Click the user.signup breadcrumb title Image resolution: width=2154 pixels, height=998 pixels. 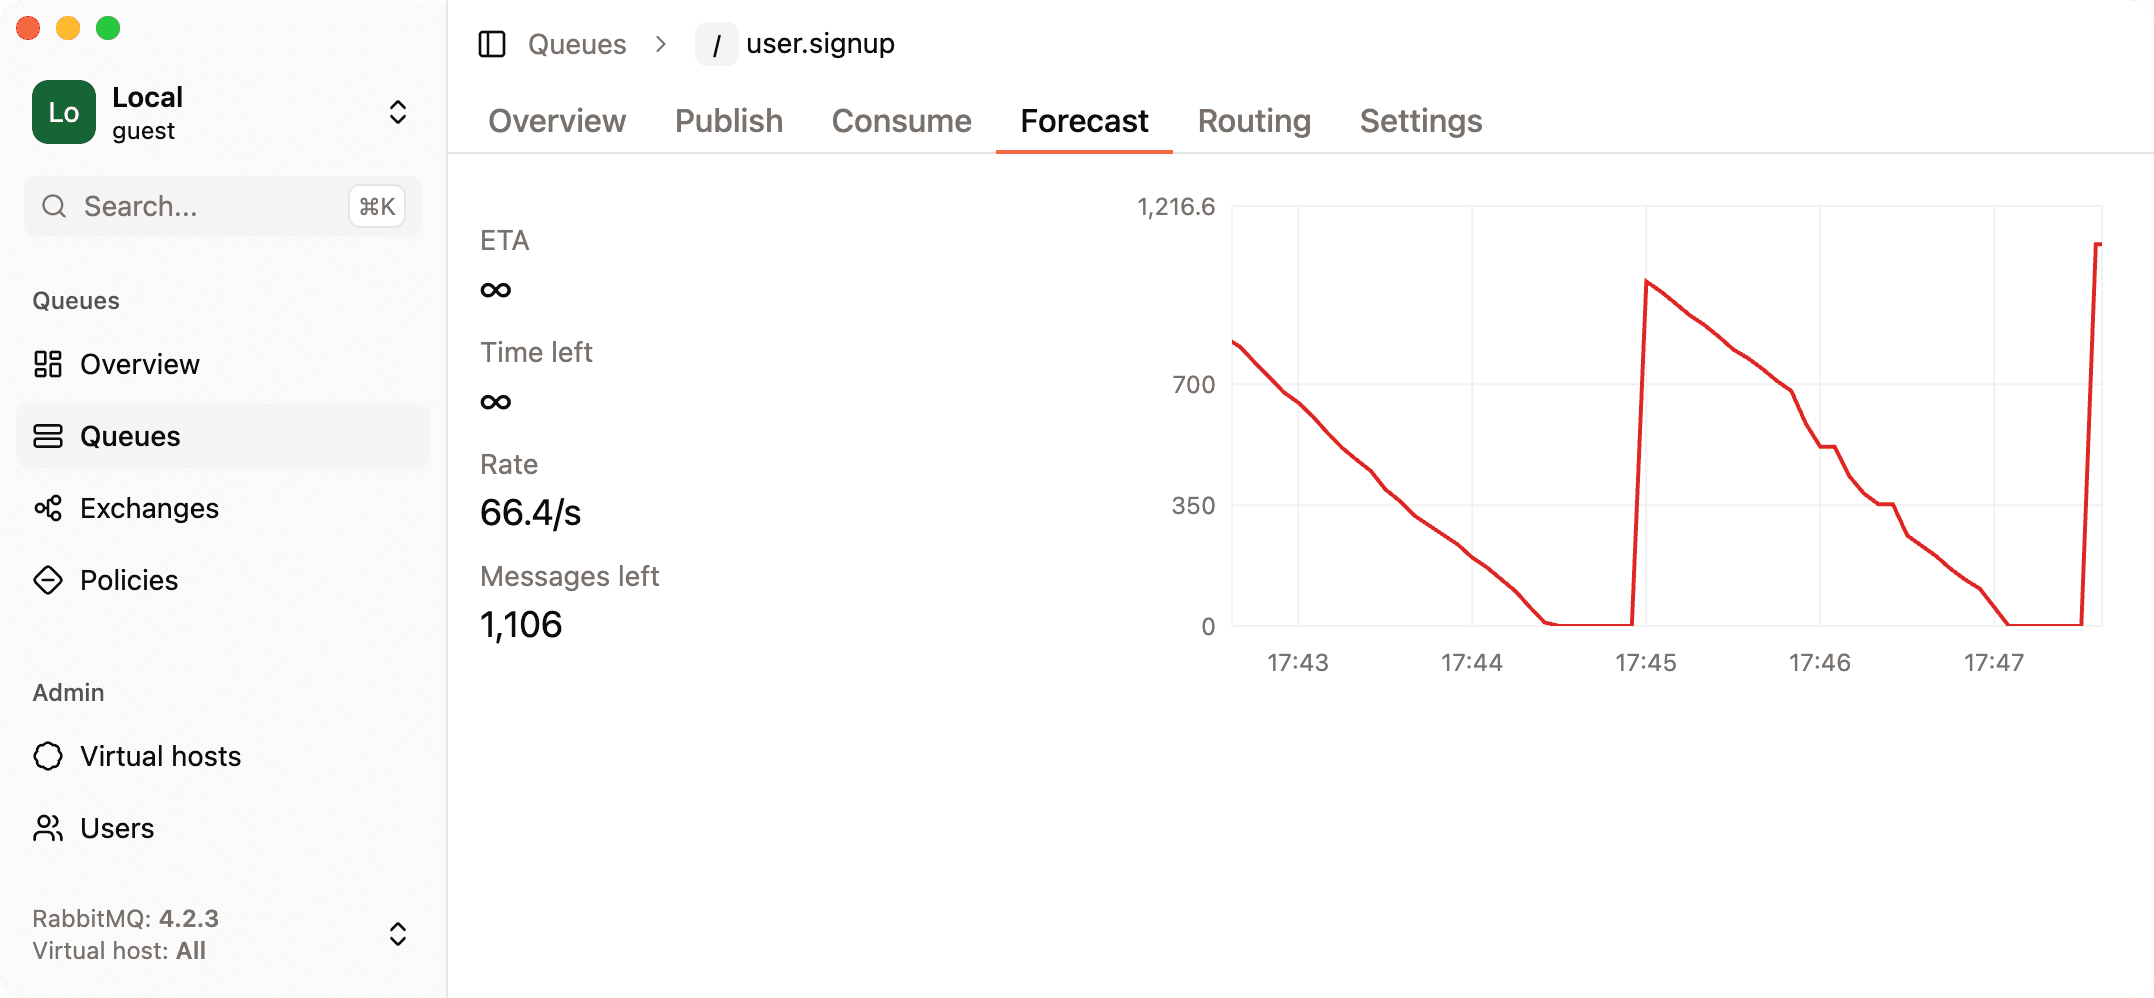pyautogui.click(x=820, y=44)
